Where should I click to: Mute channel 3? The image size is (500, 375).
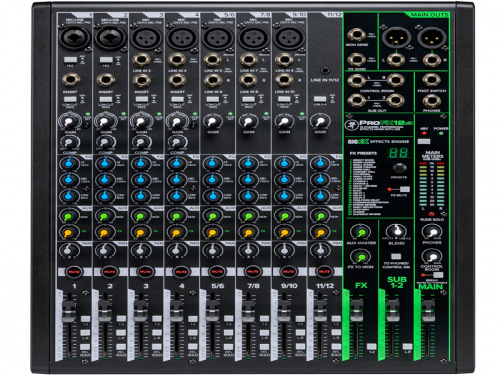[x=145, y=272]
